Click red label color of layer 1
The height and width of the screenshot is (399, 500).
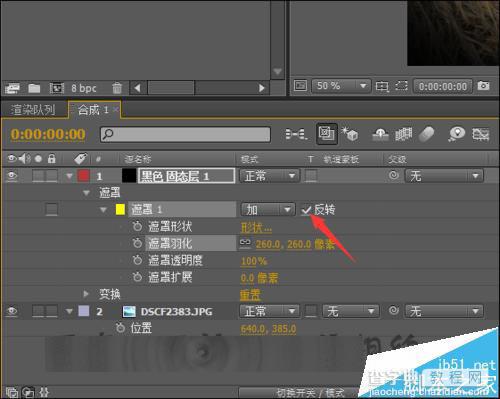click(83, 175)
